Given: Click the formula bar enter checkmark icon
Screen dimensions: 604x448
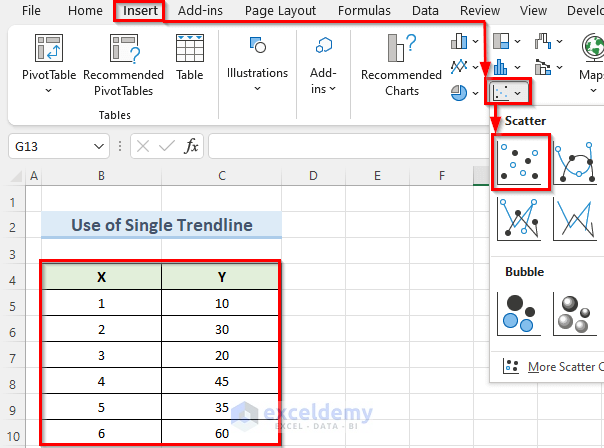Looking at the screenshot, I should [167, 146].
